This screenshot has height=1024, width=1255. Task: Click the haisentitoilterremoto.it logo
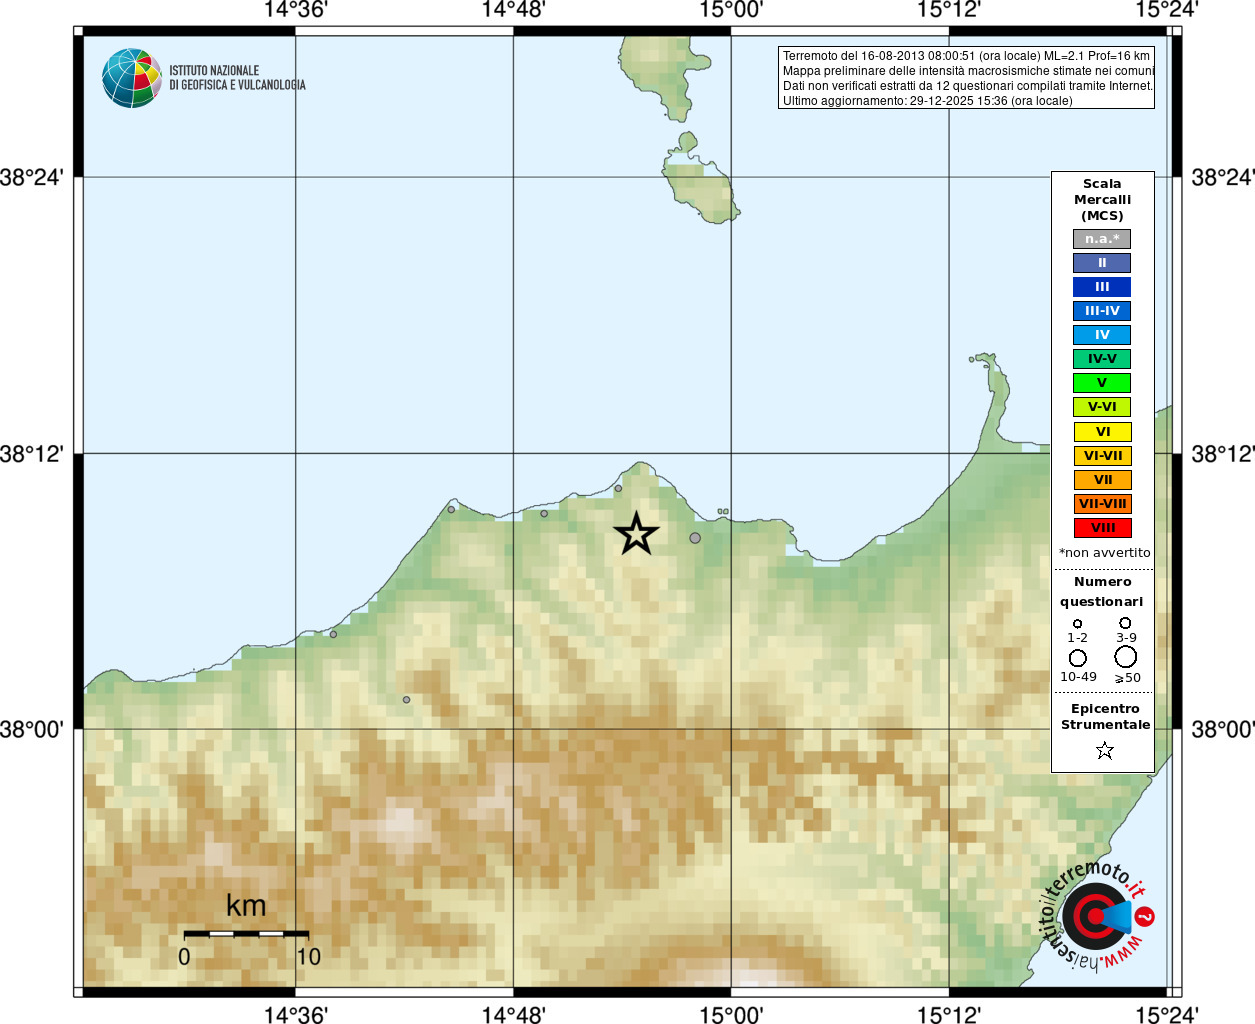click(1098, 915)
